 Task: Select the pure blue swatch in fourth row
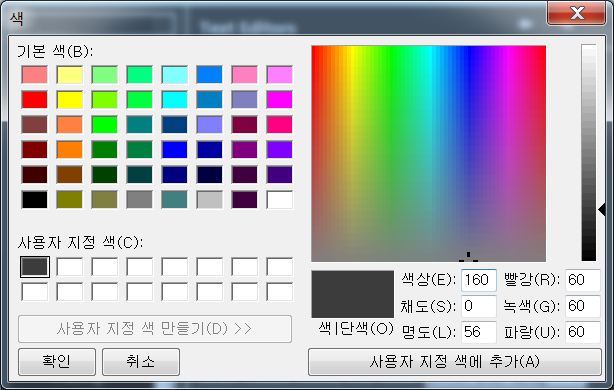coord(175,150)
